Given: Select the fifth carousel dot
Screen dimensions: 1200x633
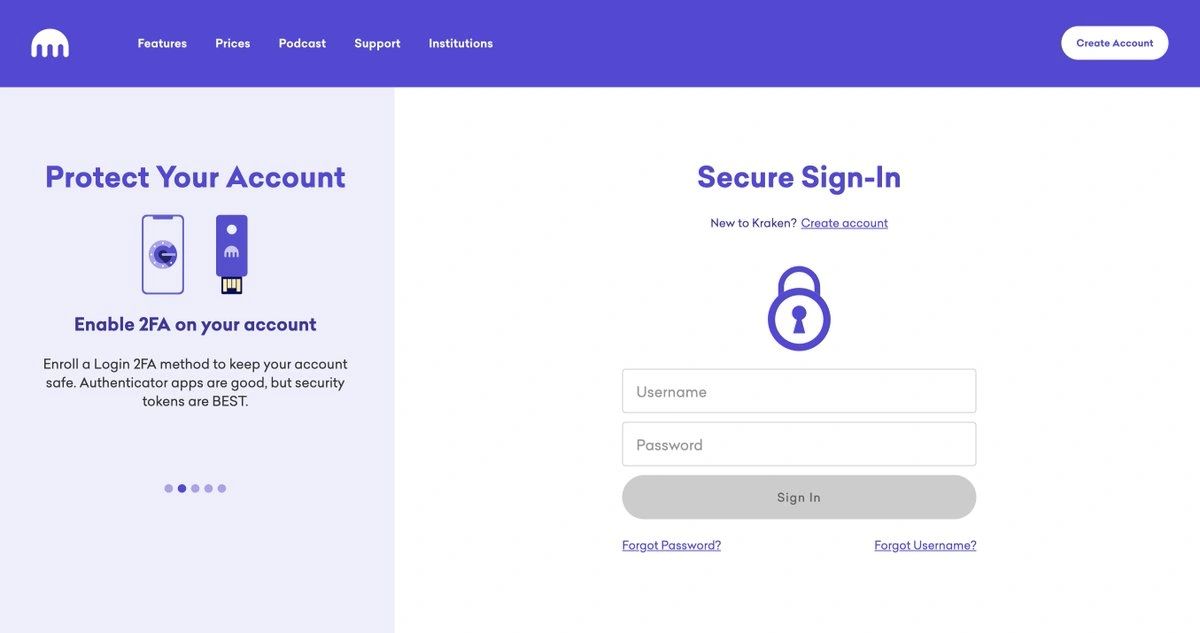Looking at the screenshot, I should click(222, 489).
